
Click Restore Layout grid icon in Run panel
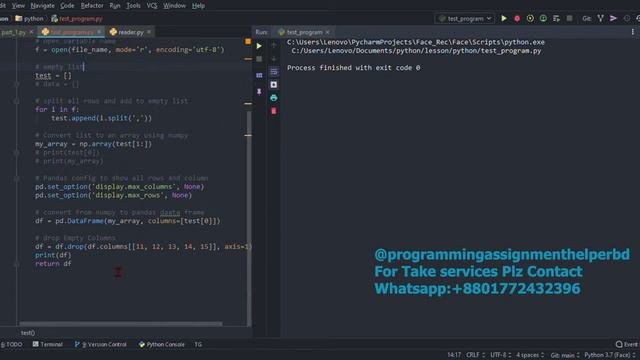coord(259,76)
